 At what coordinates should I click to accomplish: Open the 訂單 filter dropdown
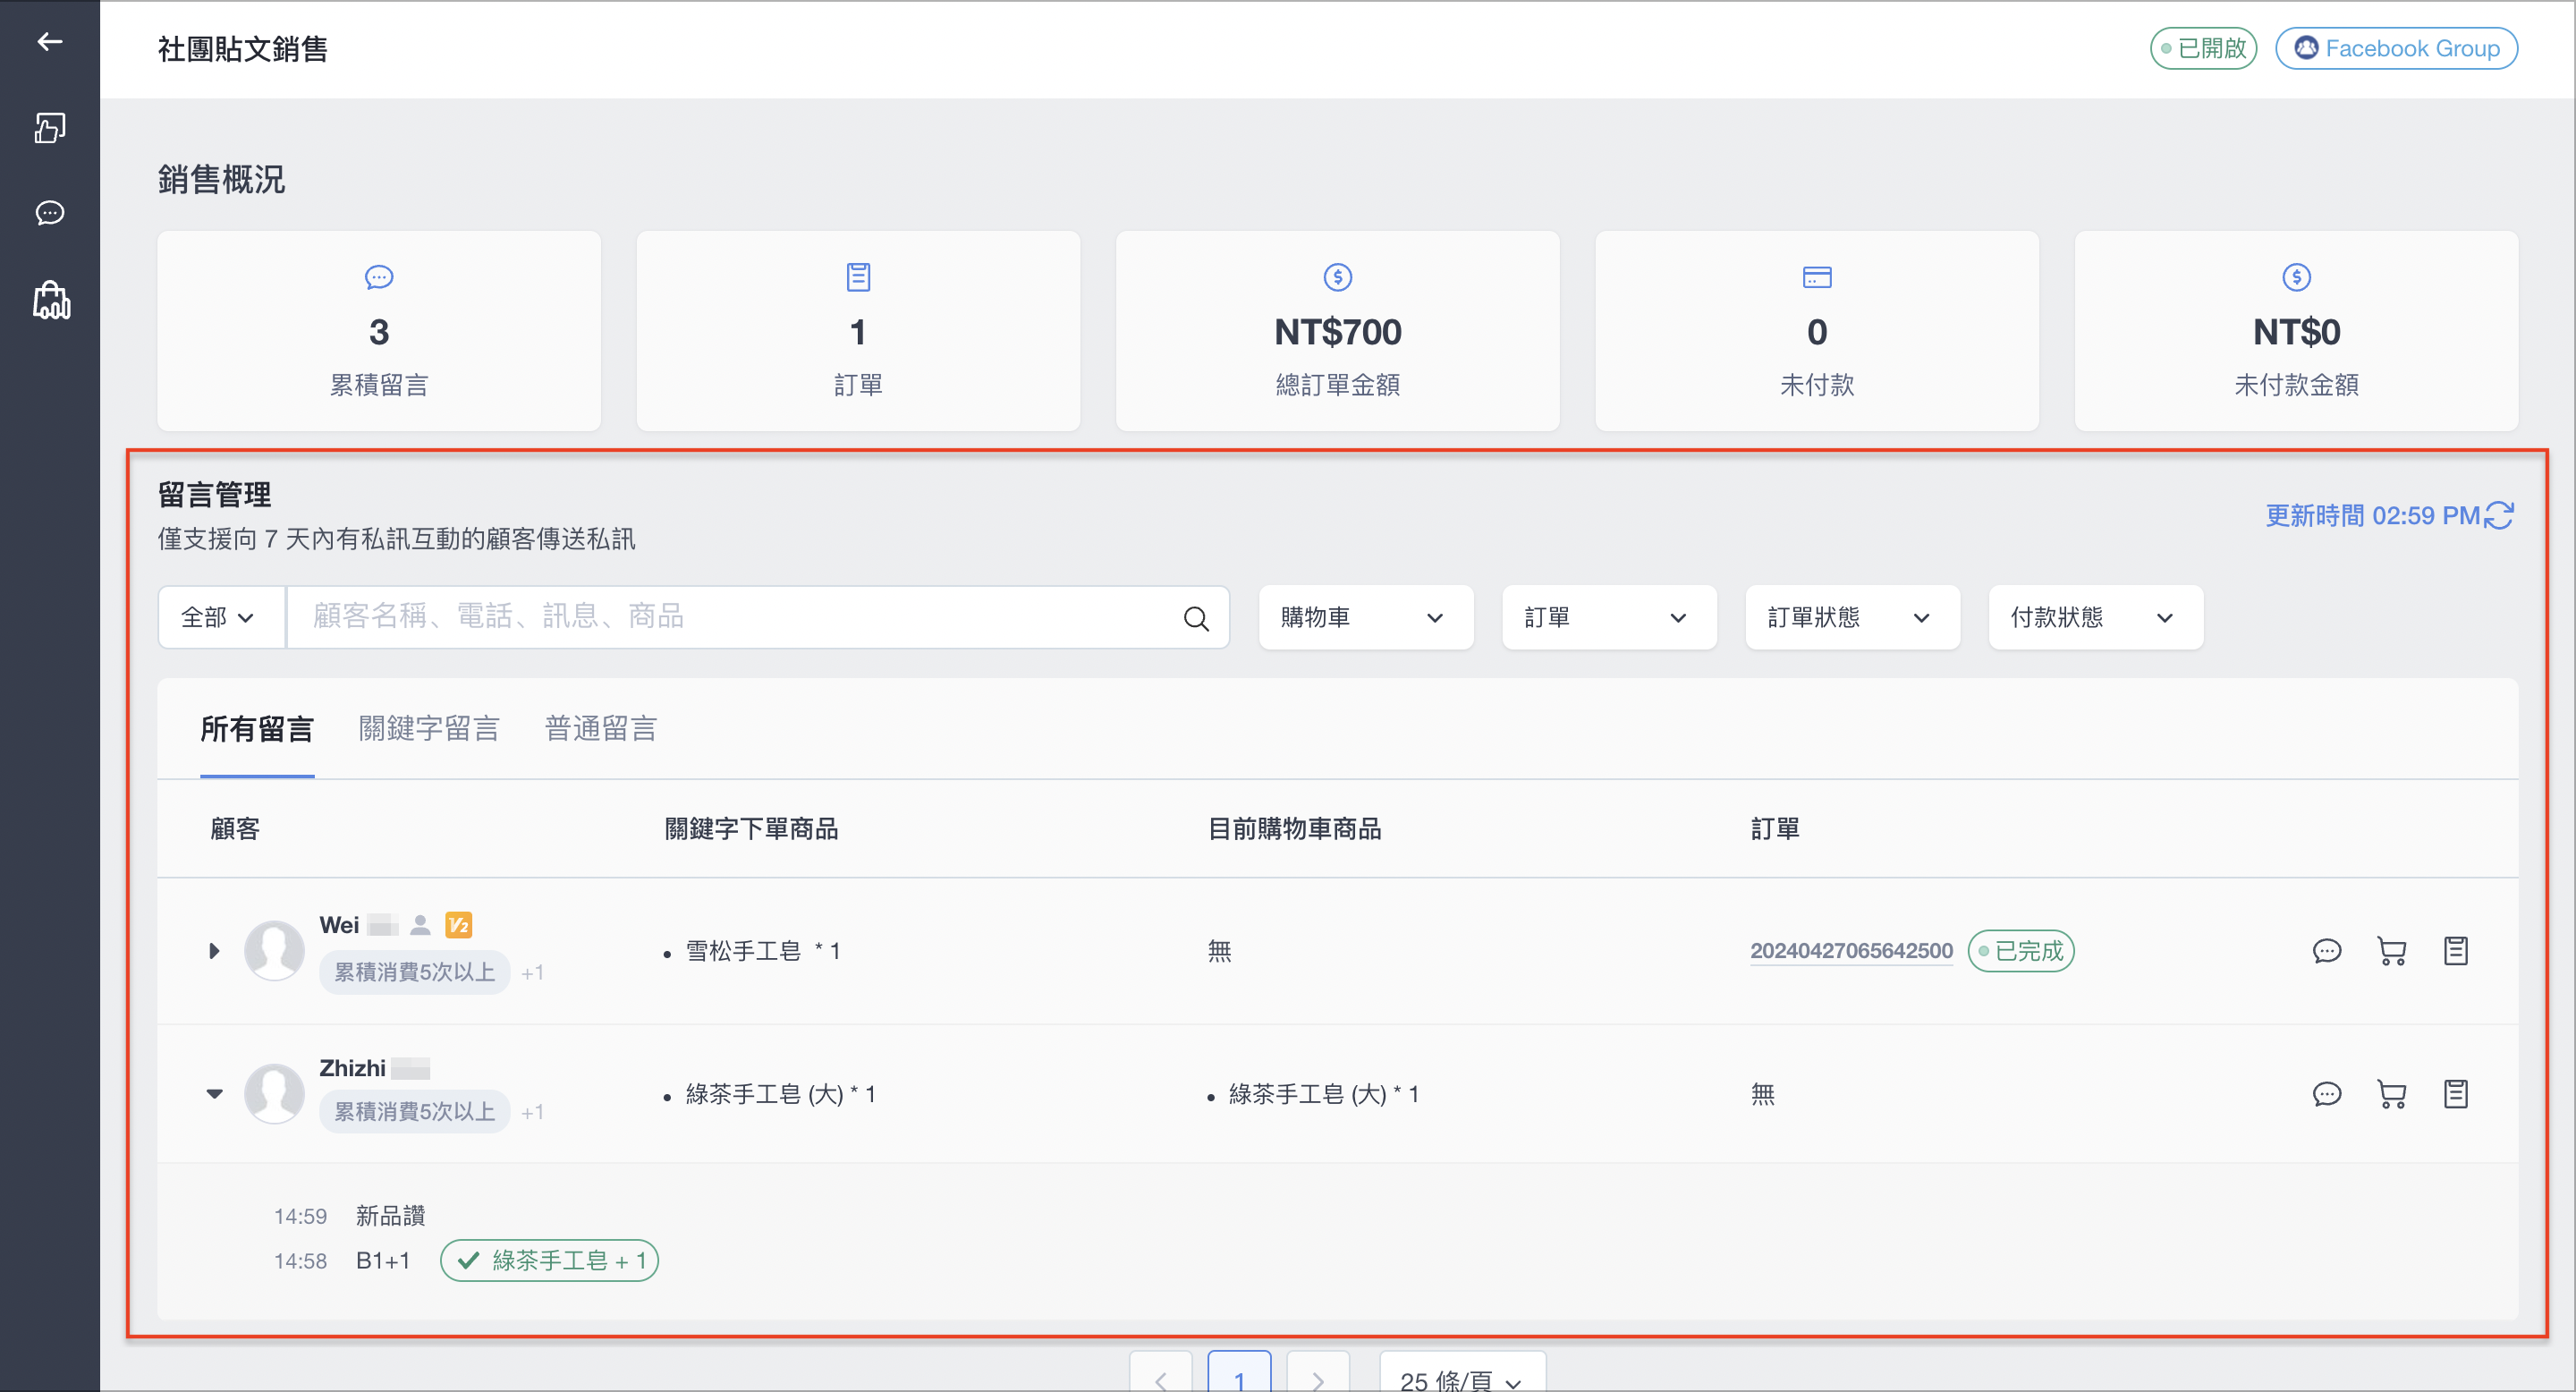click(1609, 617)
